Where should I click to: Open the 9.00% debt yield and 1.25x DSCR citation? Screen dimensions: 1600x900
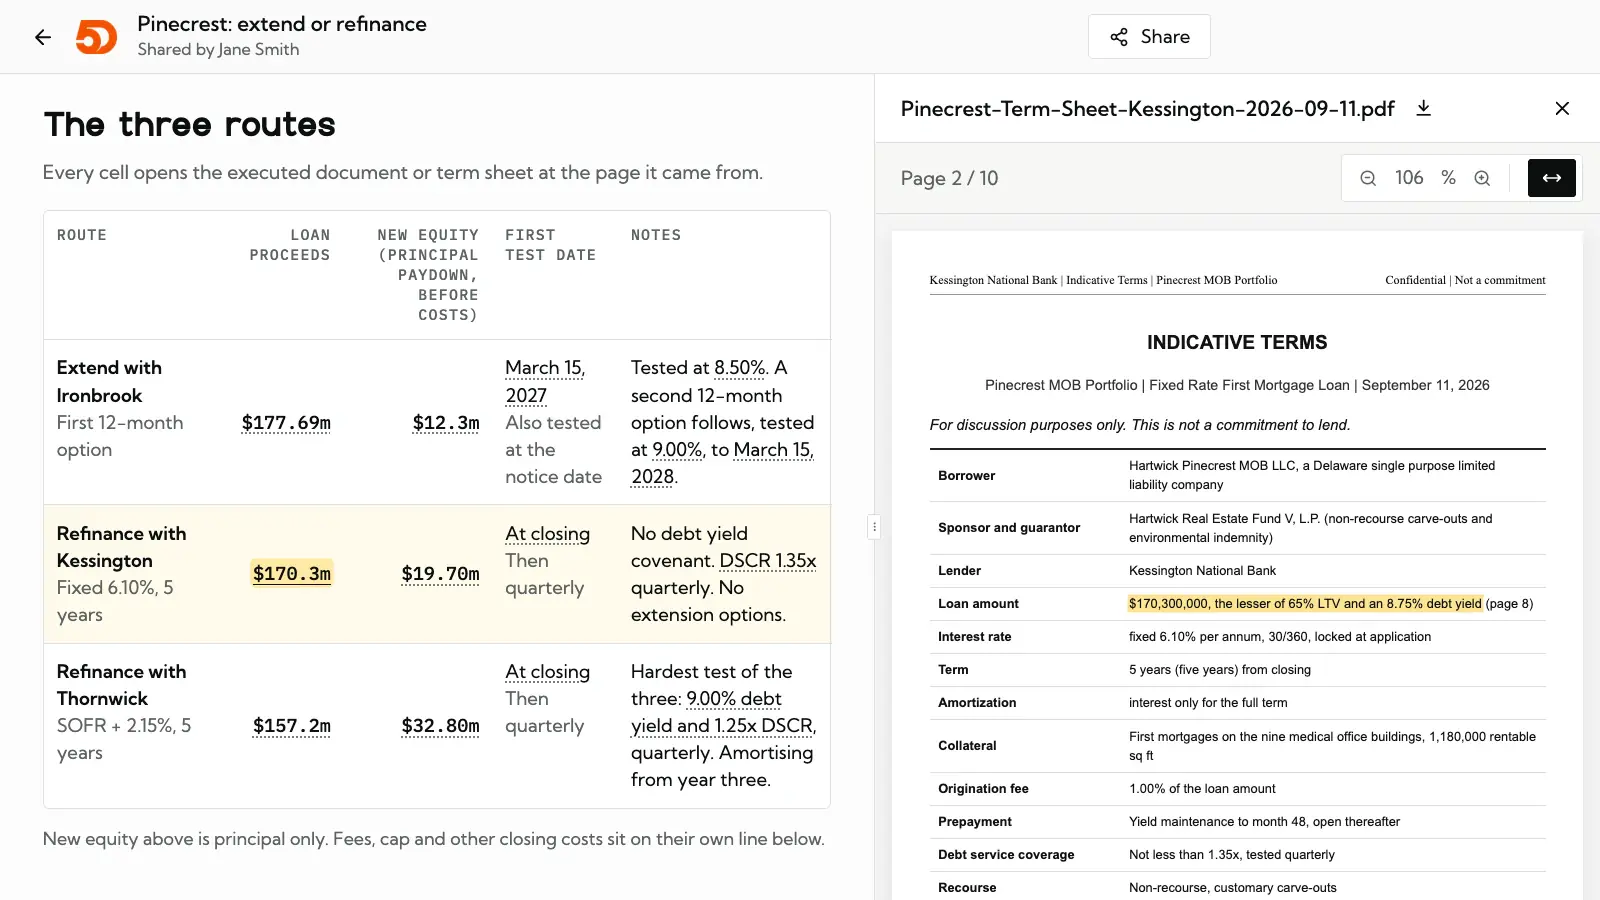coord(724,712)
